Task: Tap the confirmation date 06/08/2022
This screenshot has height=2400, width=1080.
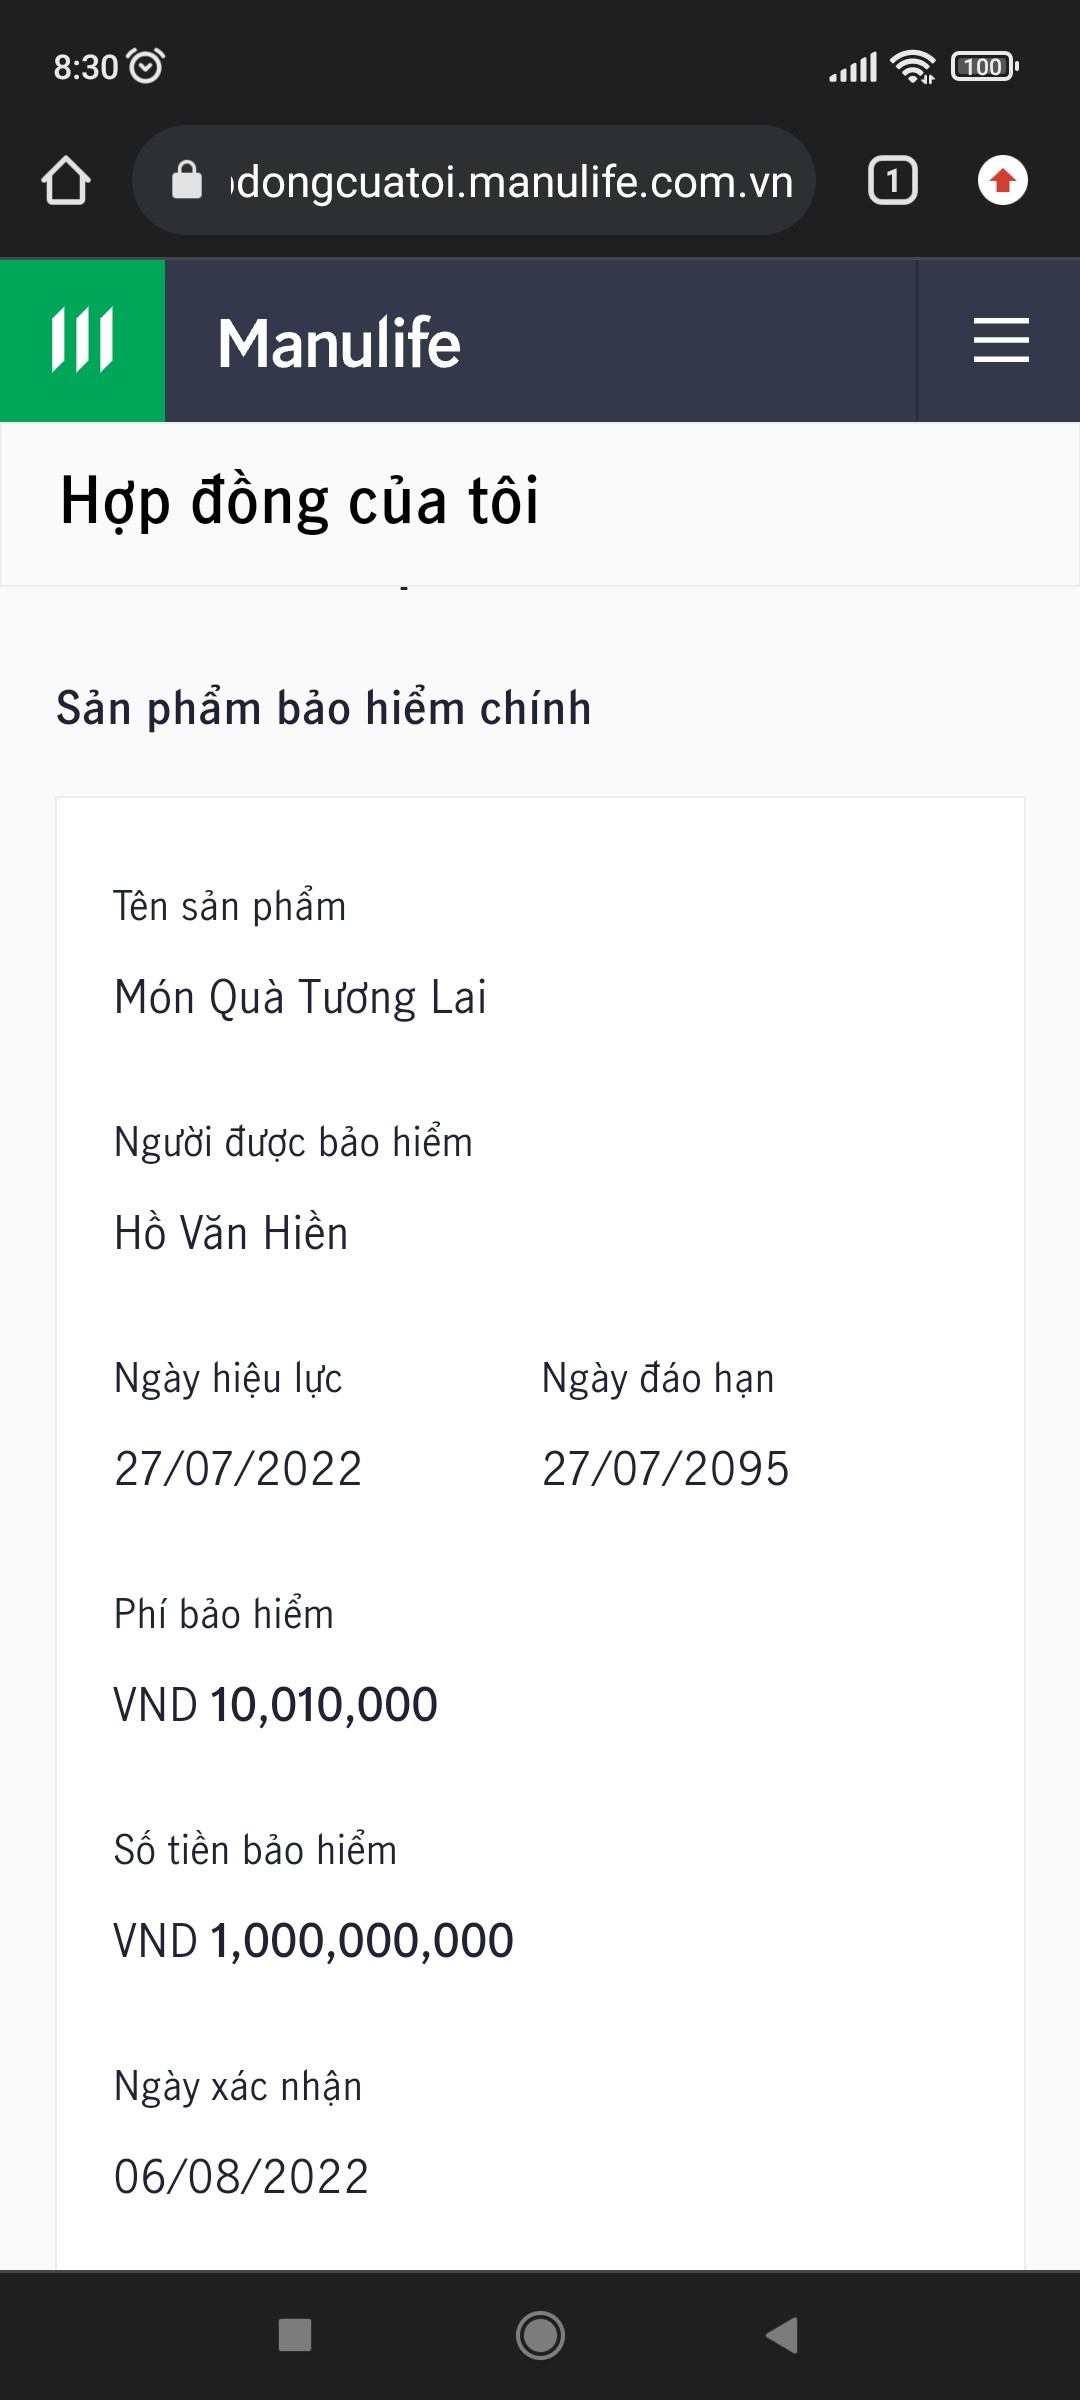Action: pos(241,2177)
